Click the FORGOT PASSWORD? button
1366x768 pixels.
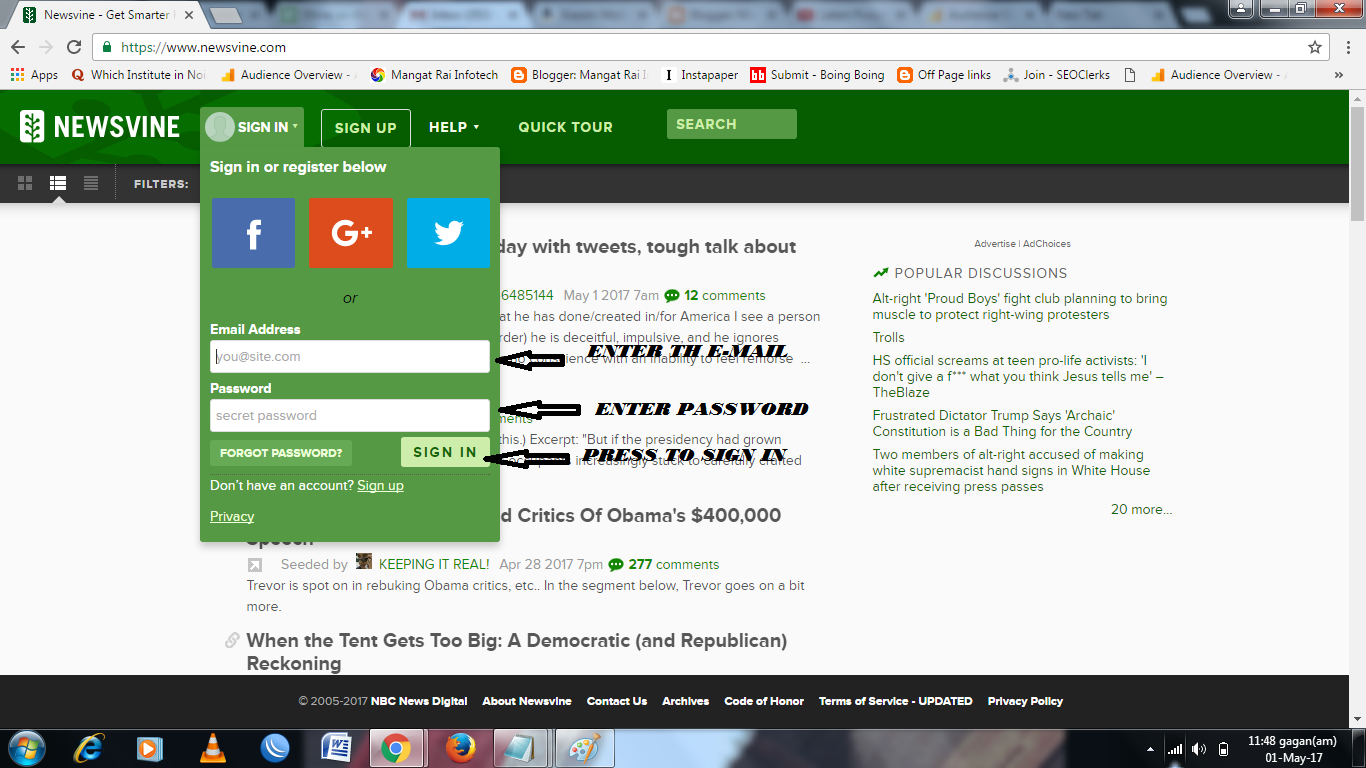pos(281,453)
